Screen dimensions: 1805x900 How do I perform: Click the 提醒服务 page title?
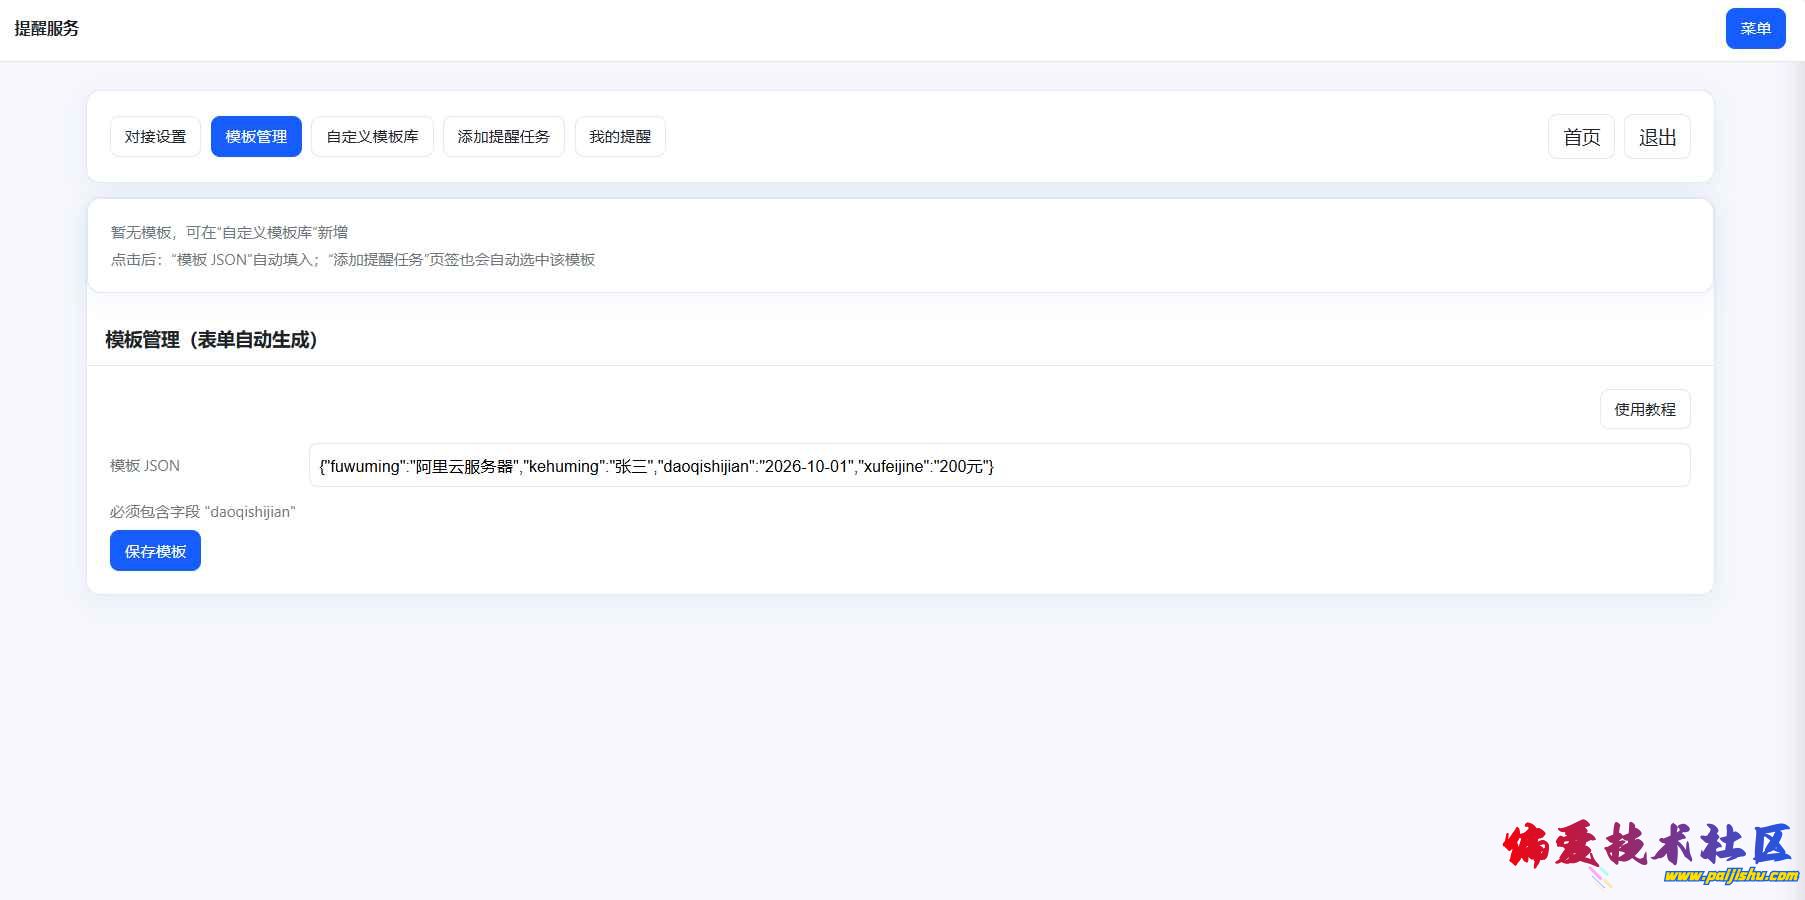[x=47, y=29]
